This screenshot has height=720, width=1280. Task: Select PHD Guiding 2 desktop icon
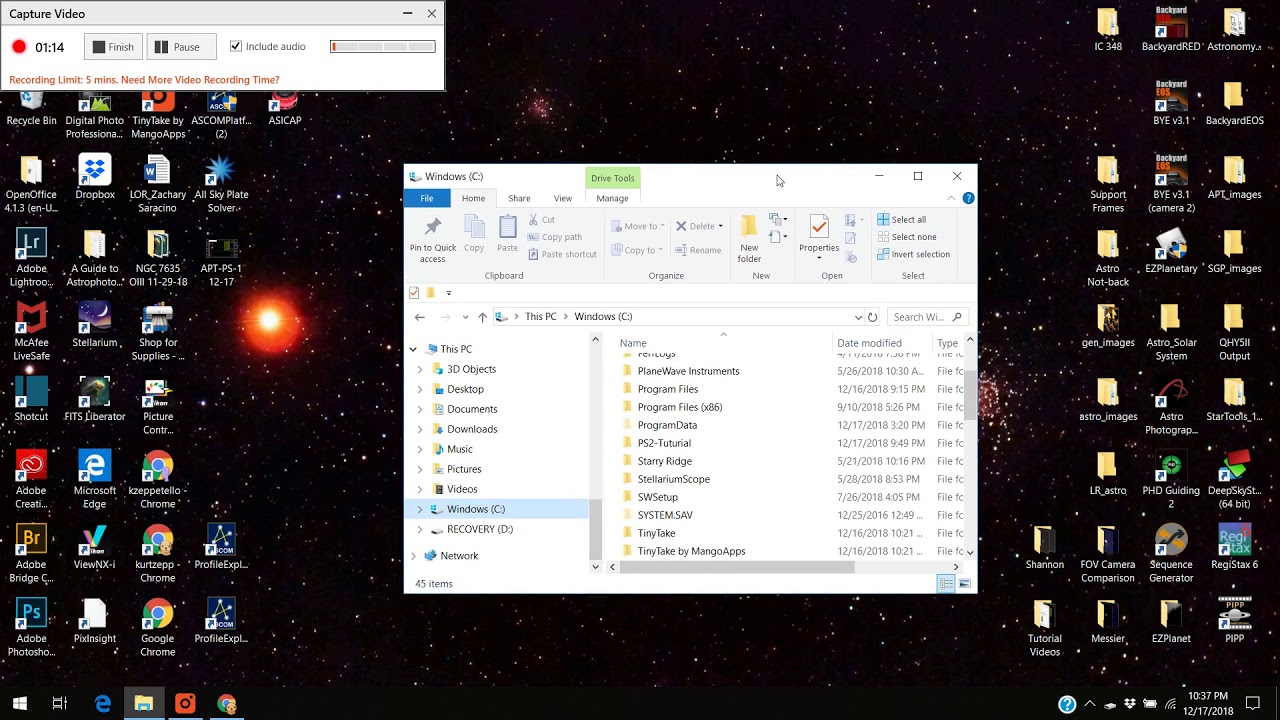[x=1171, y=480]
